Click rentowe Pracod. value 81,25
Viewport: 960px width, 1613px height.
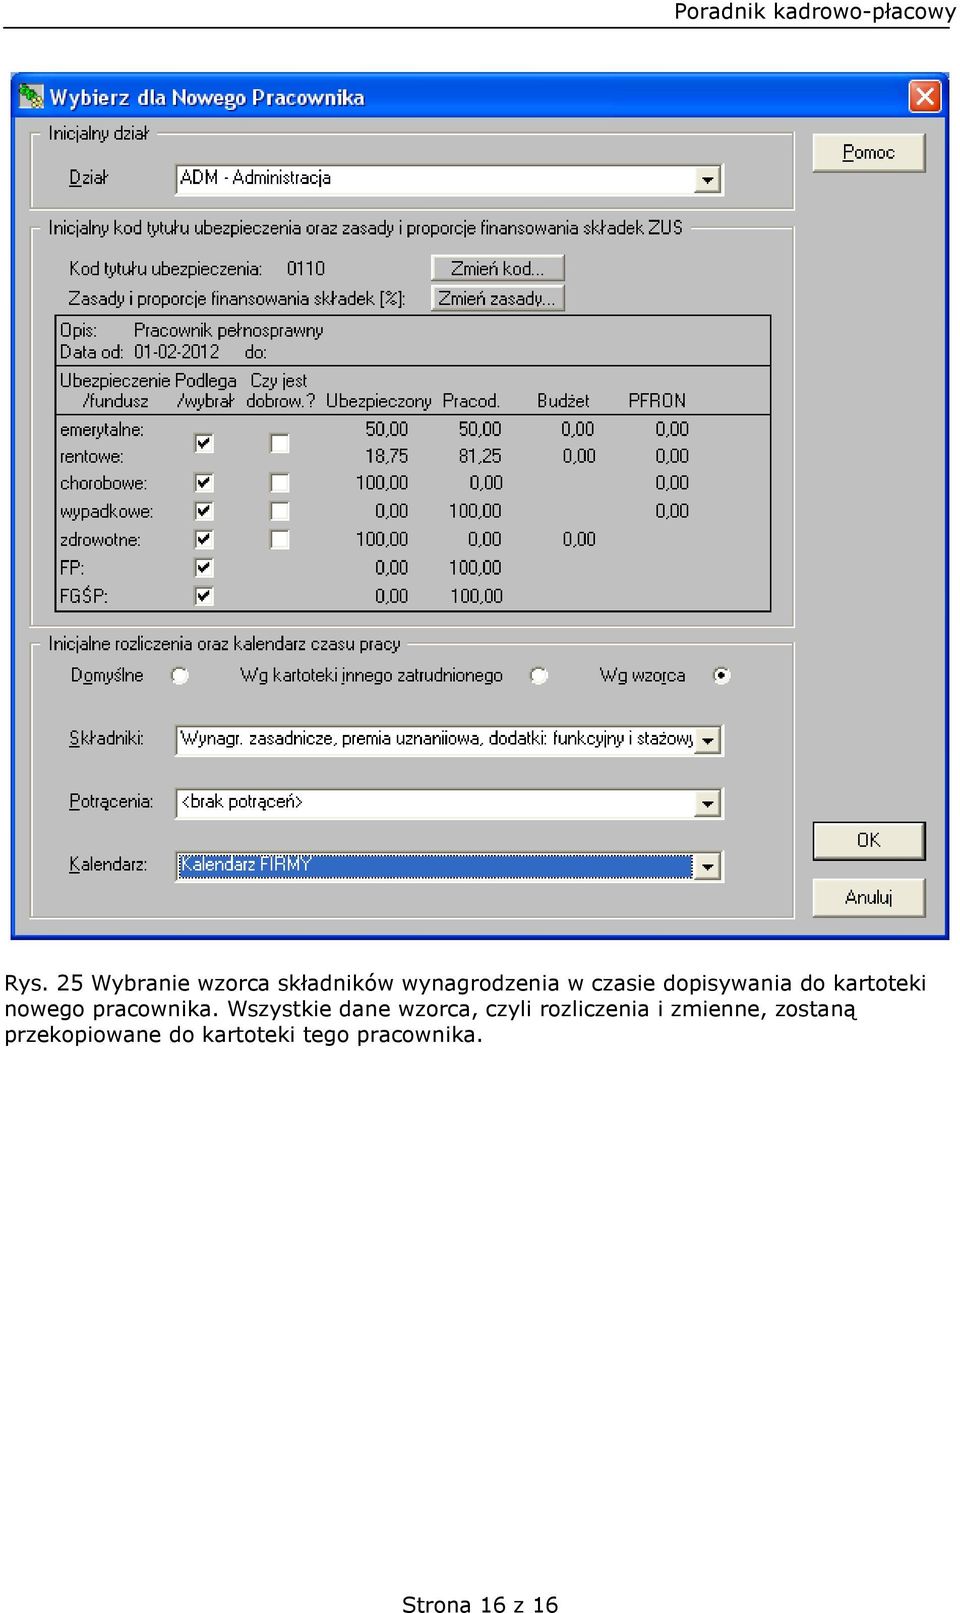(x=480, y=456)
